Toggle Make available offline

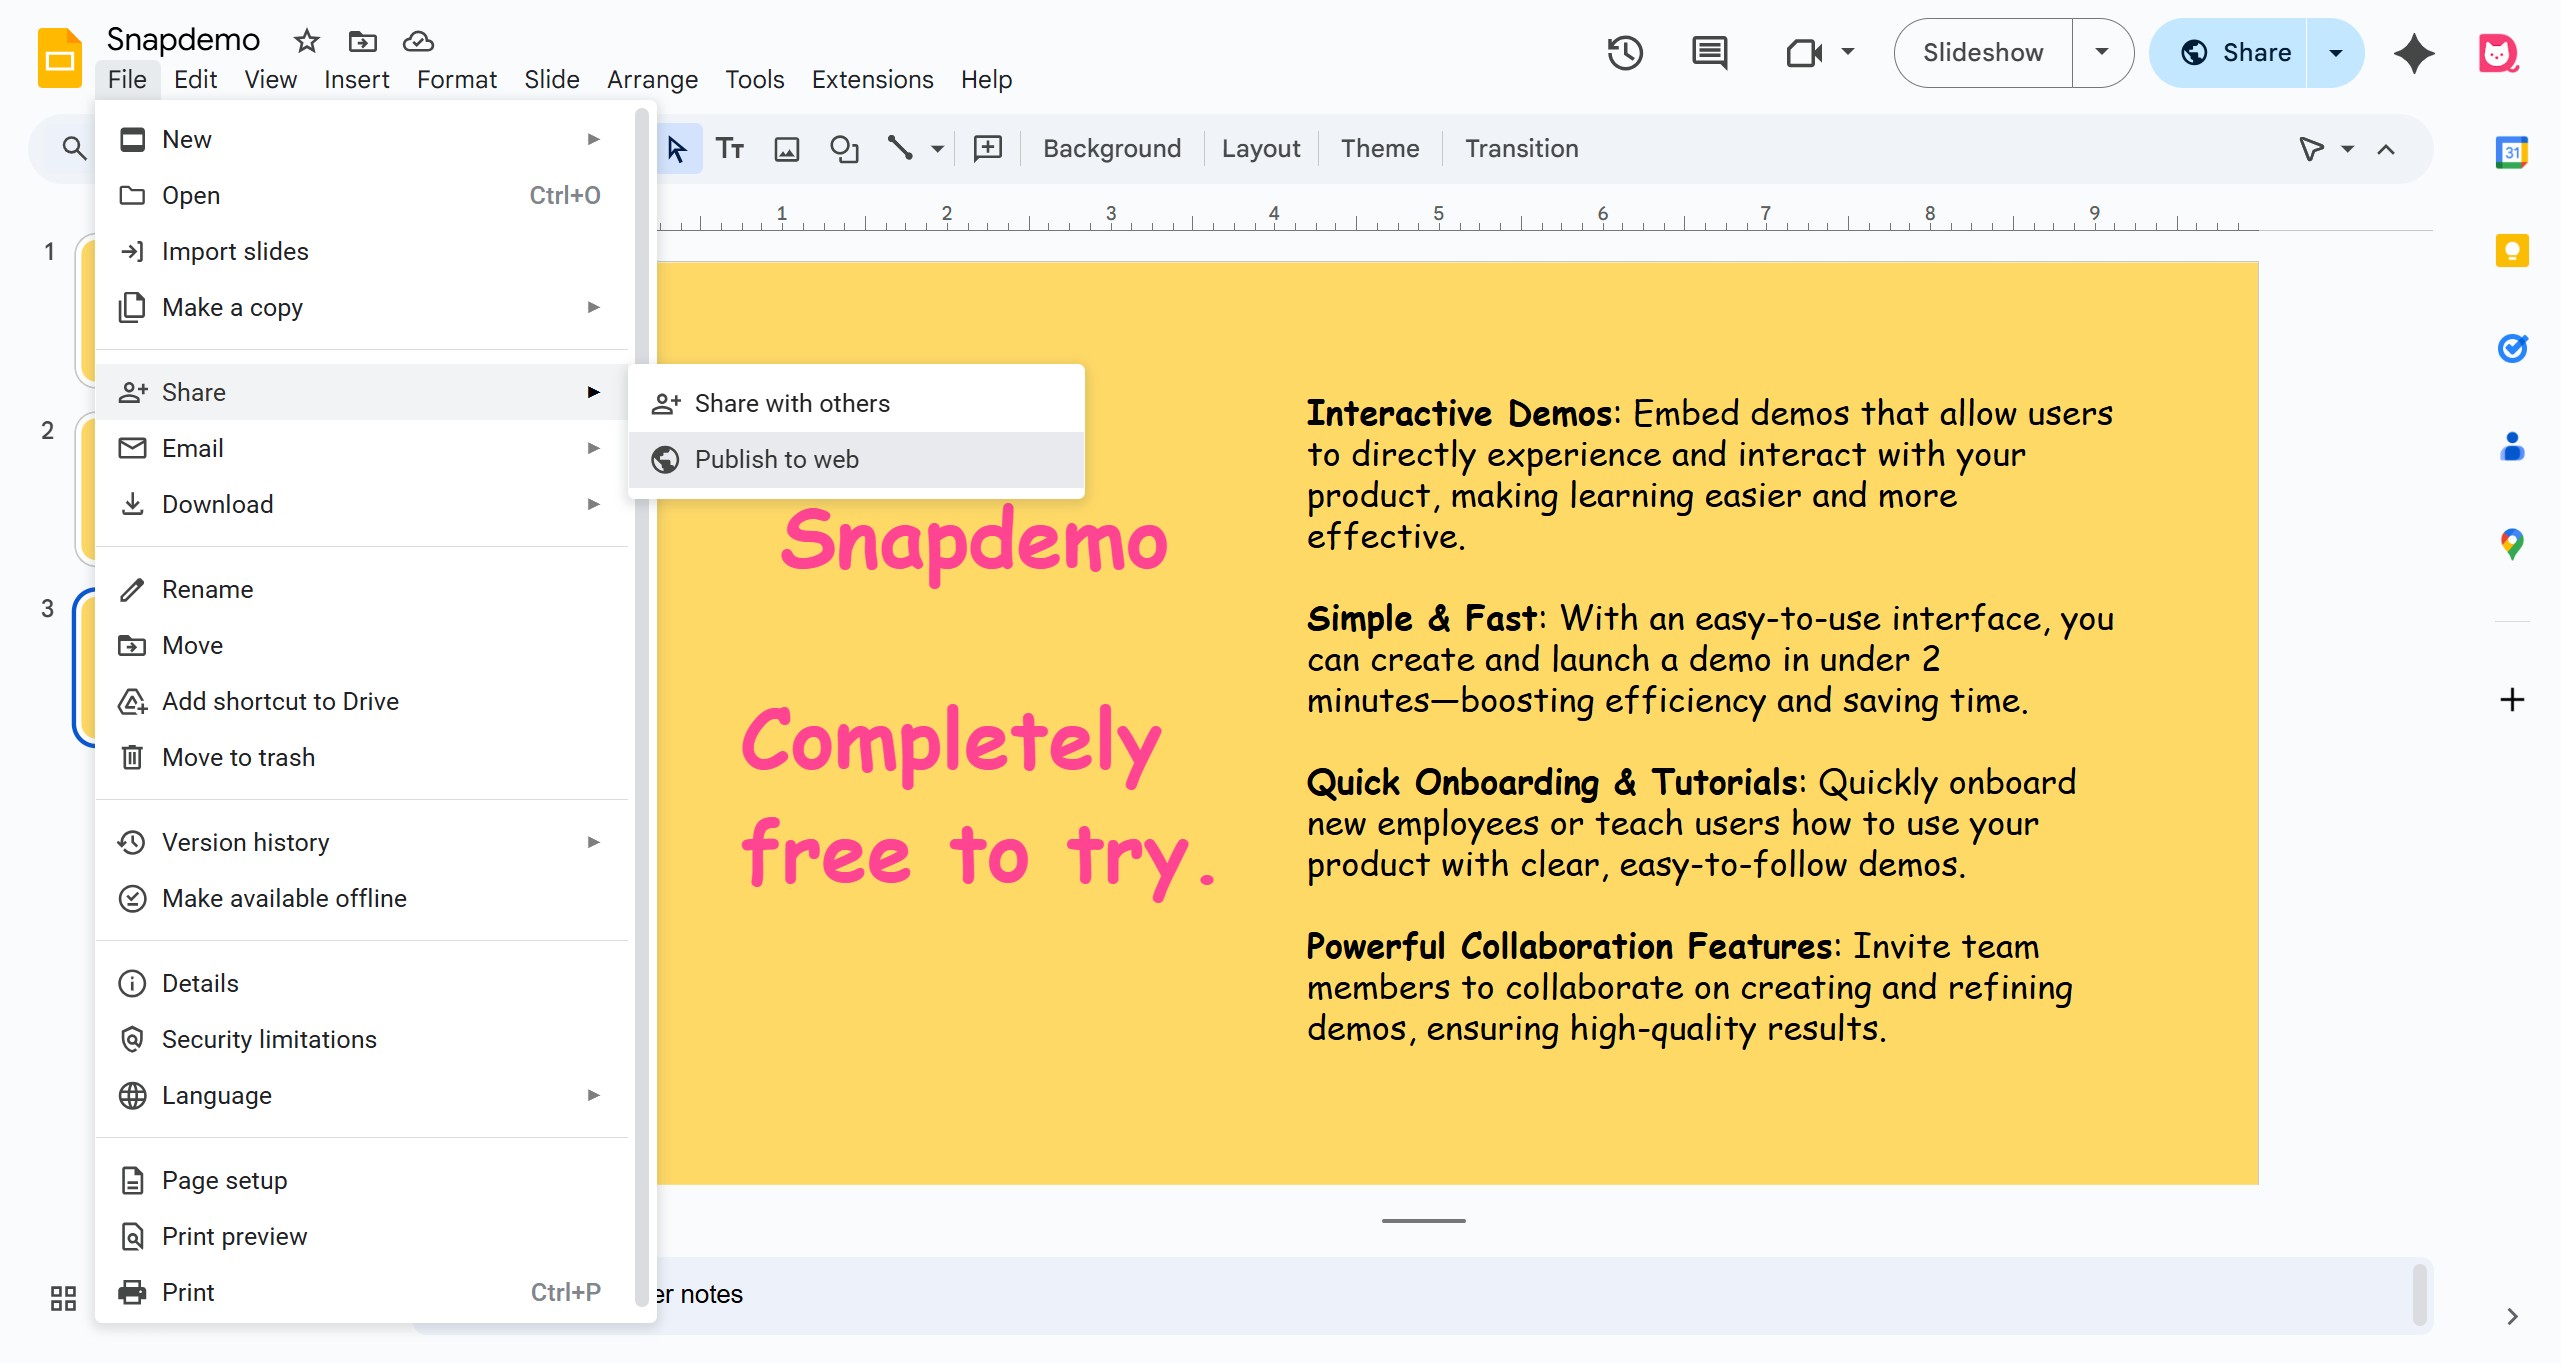click(x=362, y=898)
